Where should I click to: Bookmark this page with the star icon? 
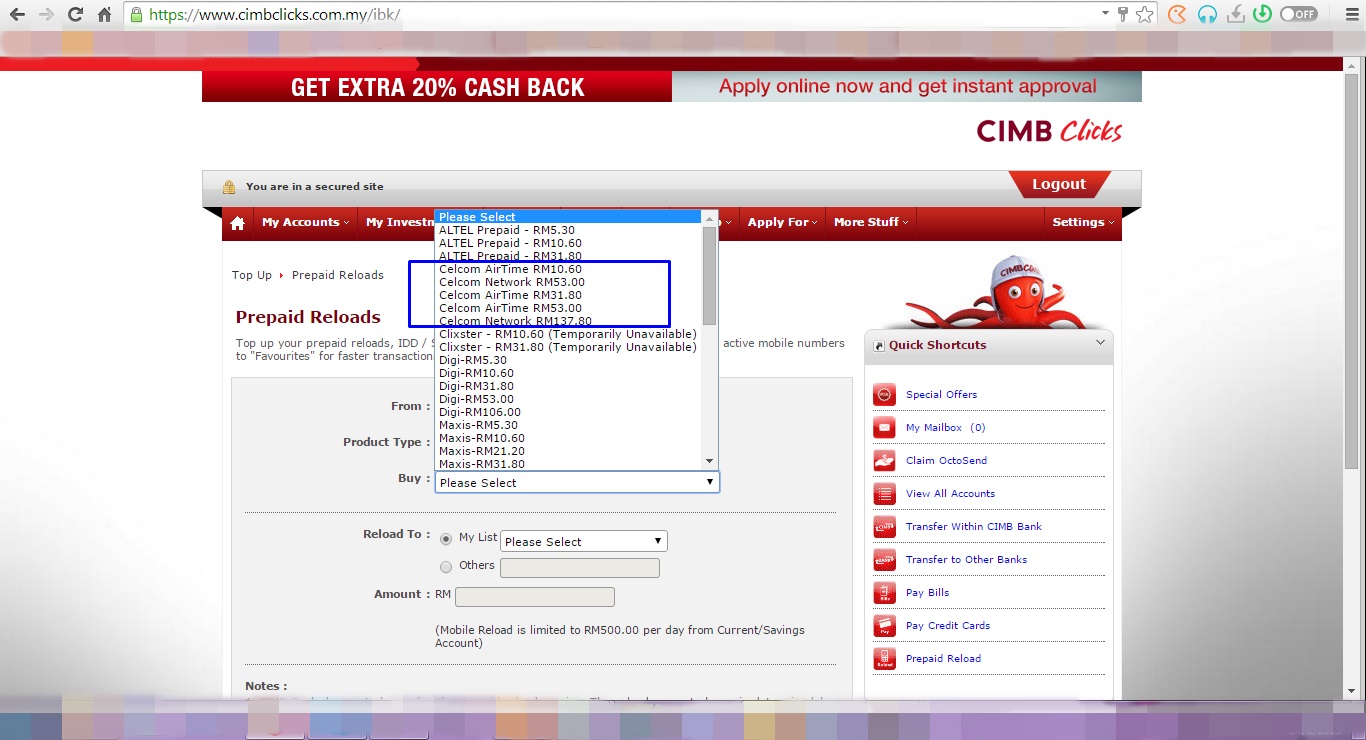1145,14
